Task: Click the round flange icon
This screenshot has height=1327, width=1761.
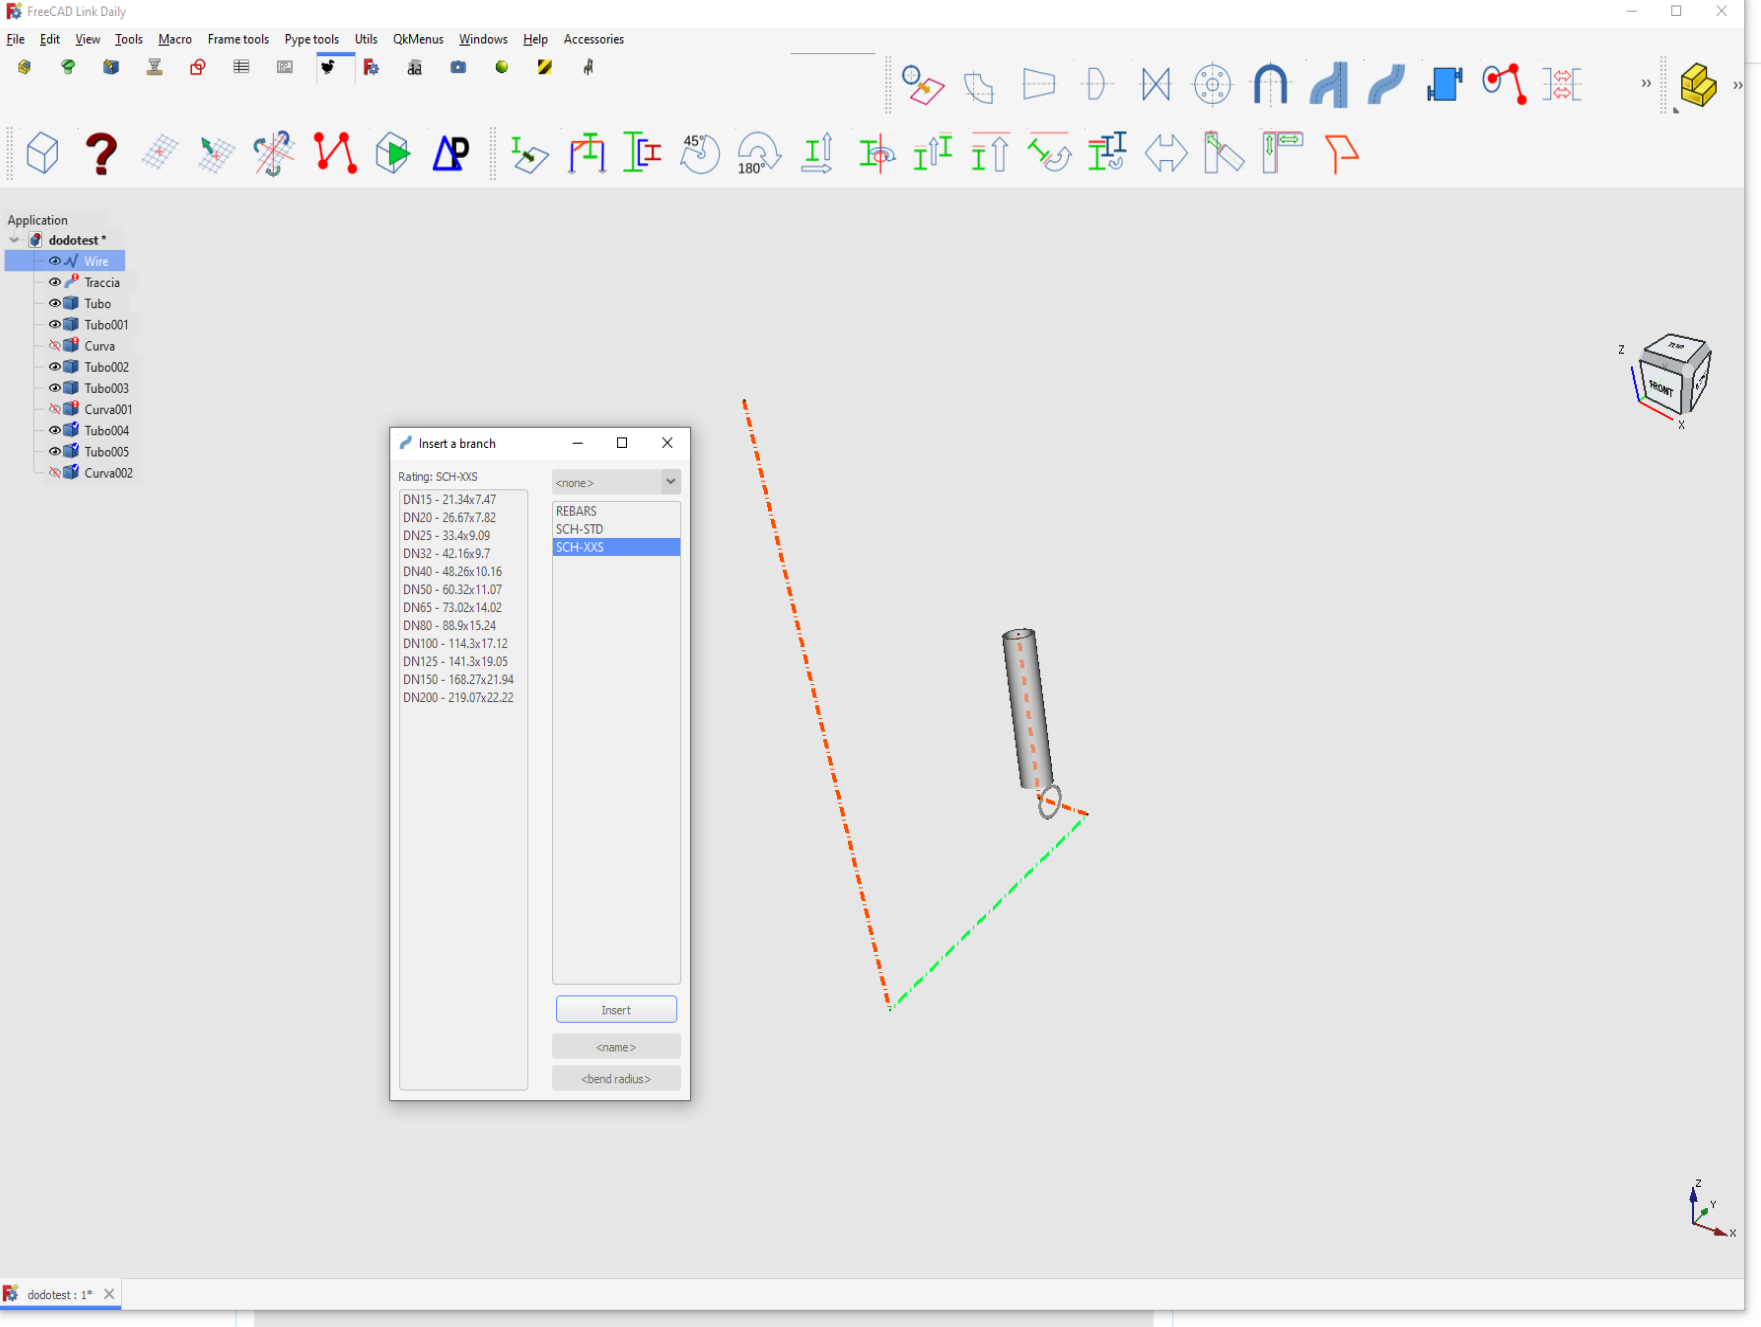Action: (1212, 84)
